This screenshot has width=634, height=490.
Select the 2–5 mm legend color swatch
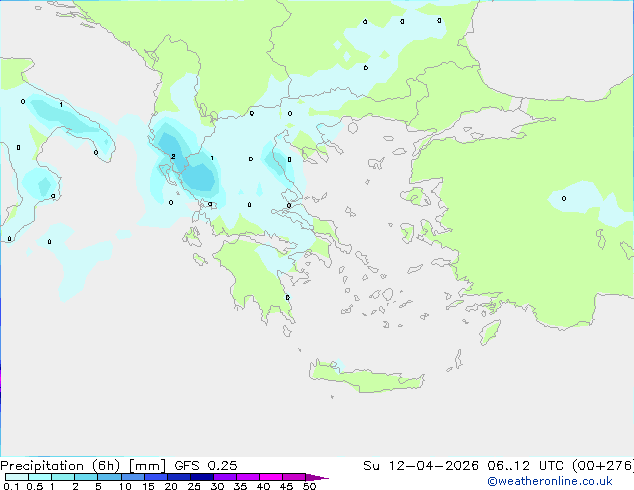(86, 477)
